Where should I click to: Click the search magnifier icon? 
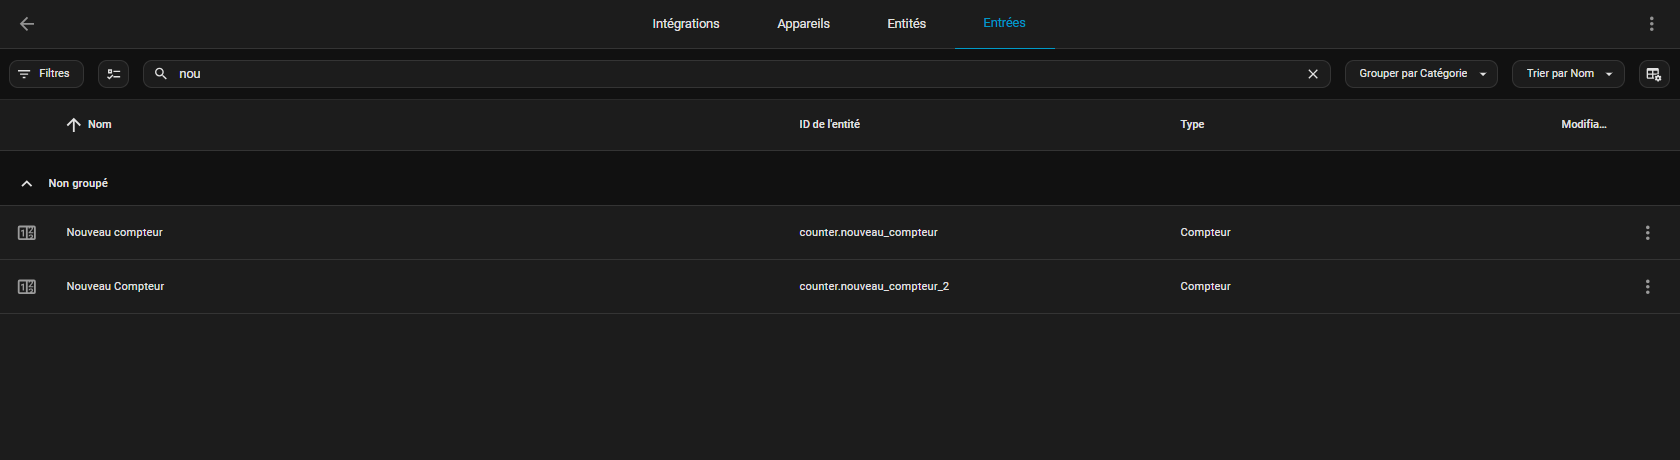(161, 74)
